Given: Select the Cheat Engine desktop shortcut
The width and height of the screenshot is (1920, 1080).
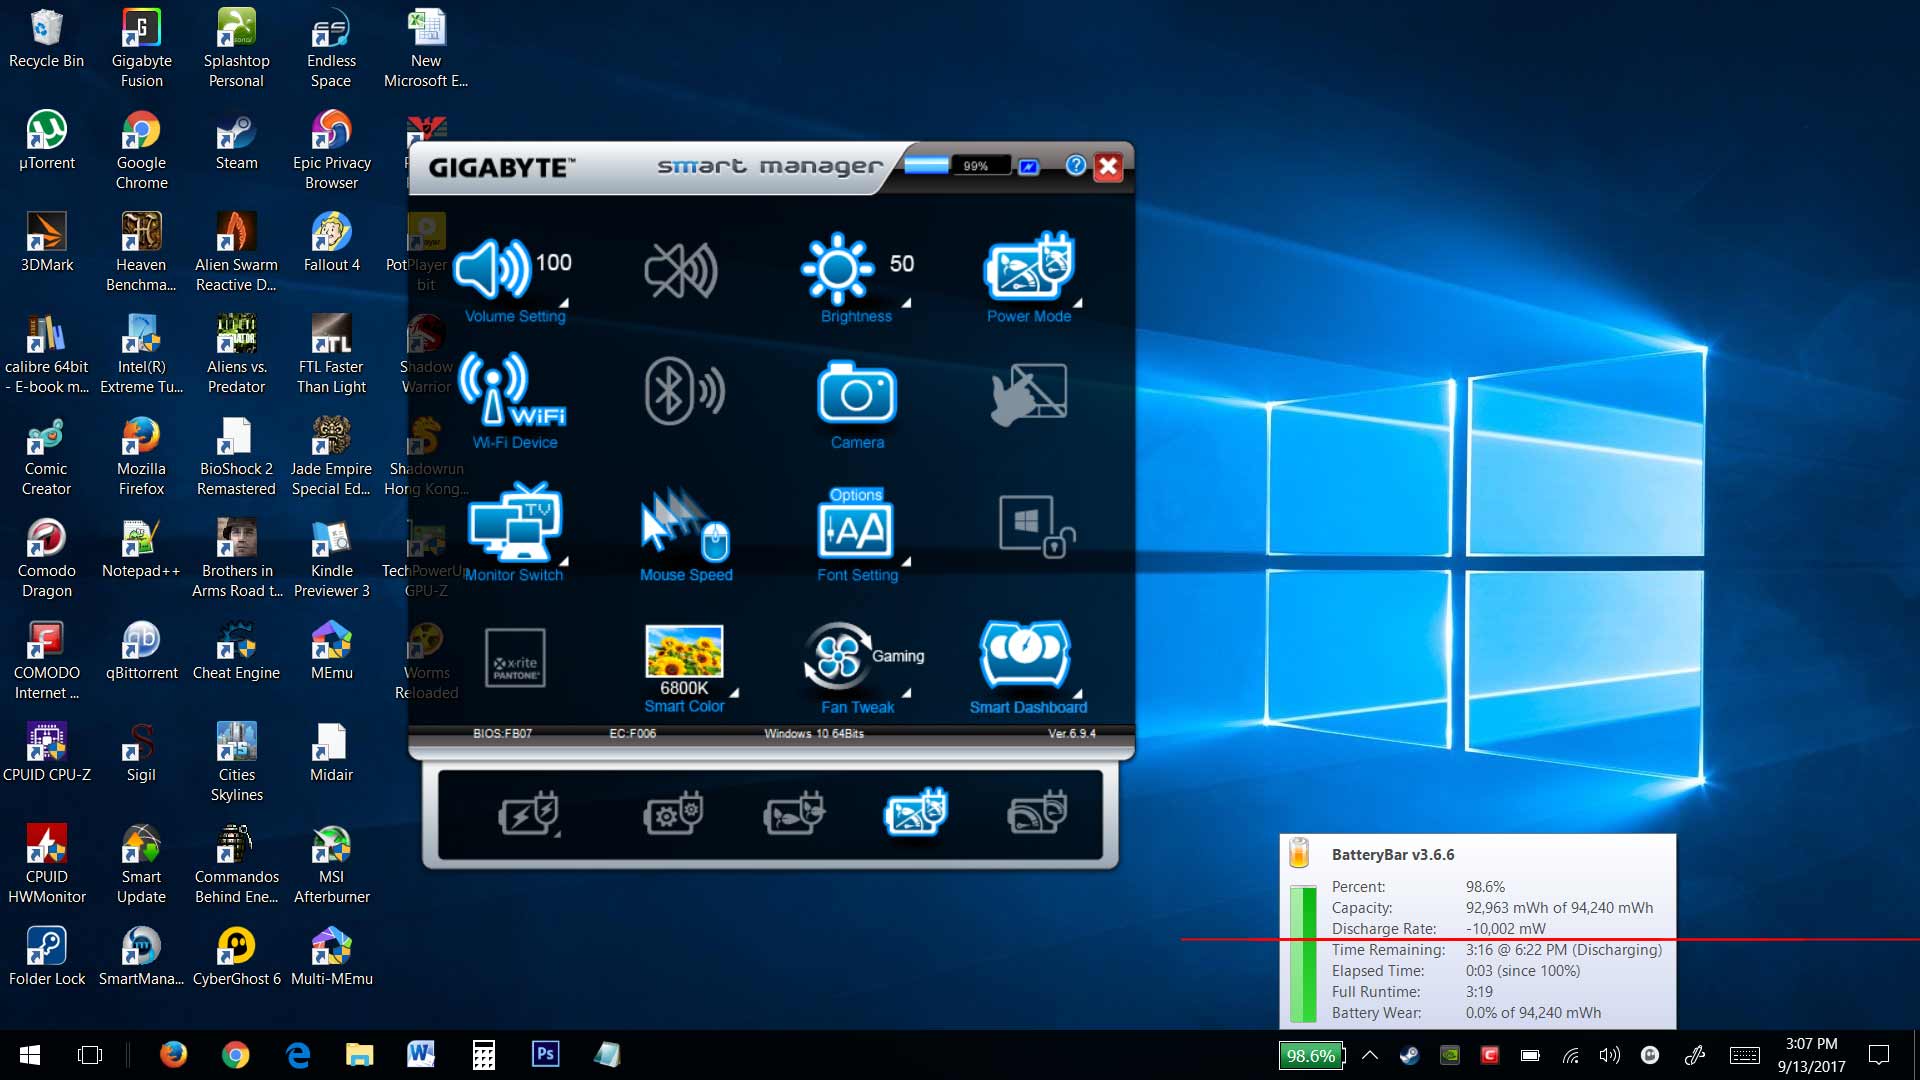Looking at the screenshot, I should click(x=236, y=651).
